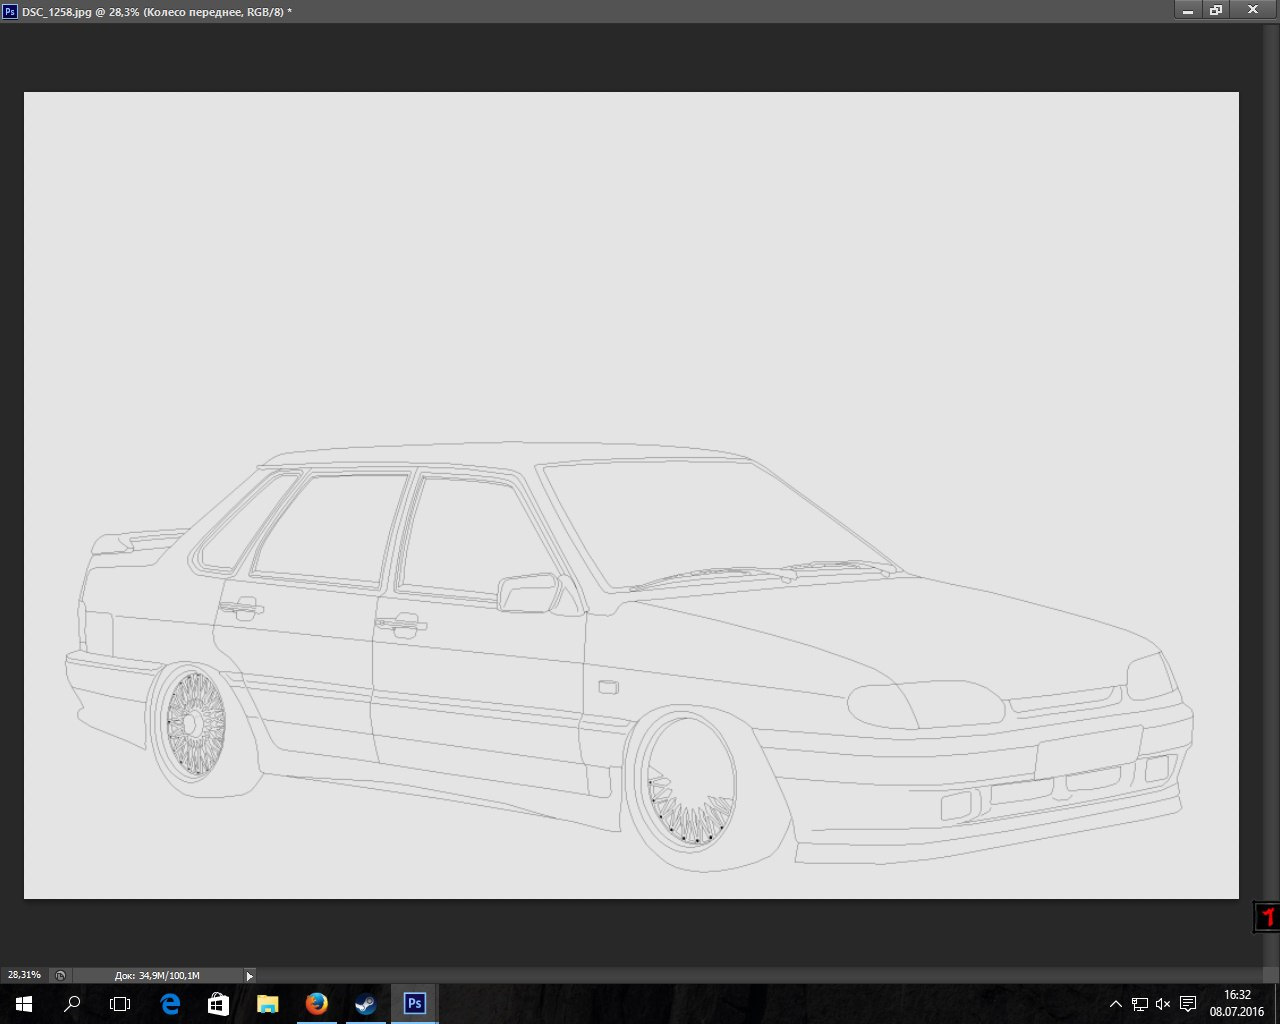Open the Windows Start menu
Screen dimensions: 1280x1024
click(24, 1003)
